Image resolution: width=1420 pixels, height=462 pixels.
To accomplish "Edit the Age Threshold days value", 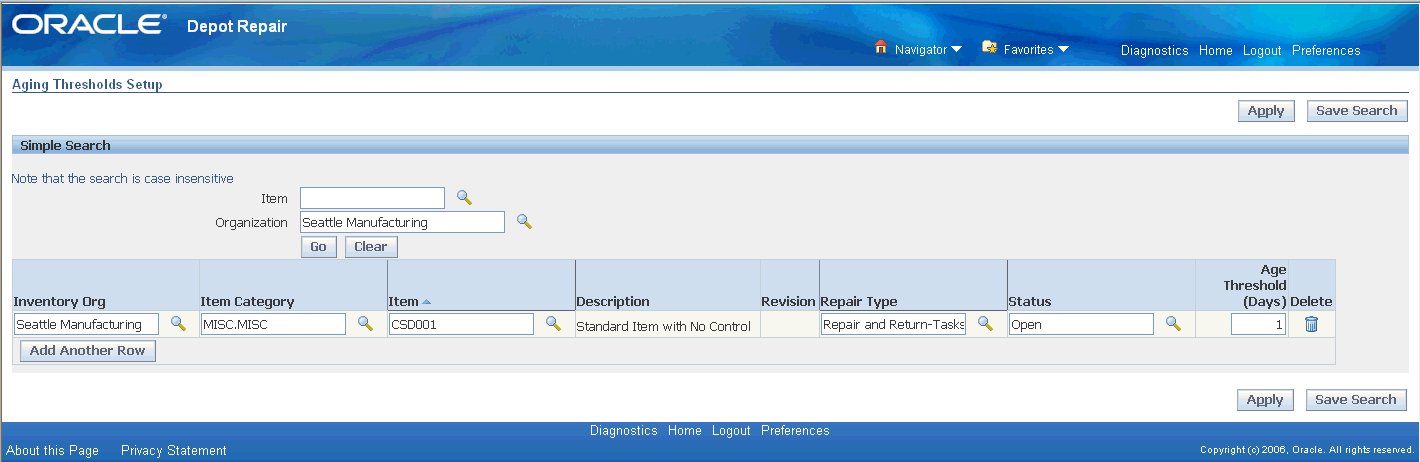I will [x=1258, y=324].
